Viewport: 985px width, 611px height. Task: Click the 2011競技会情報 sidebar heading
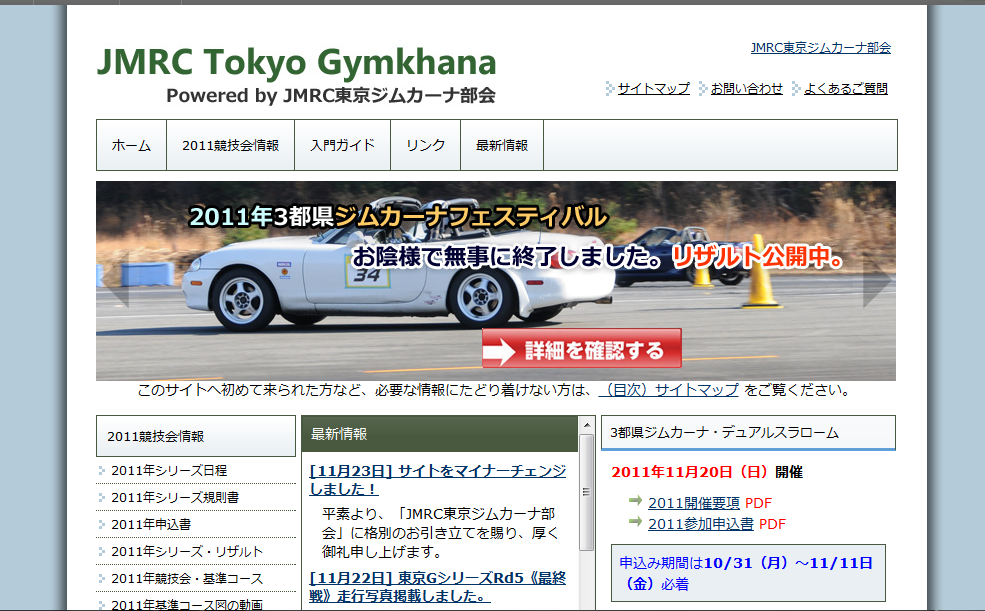[x=196, y=436]
